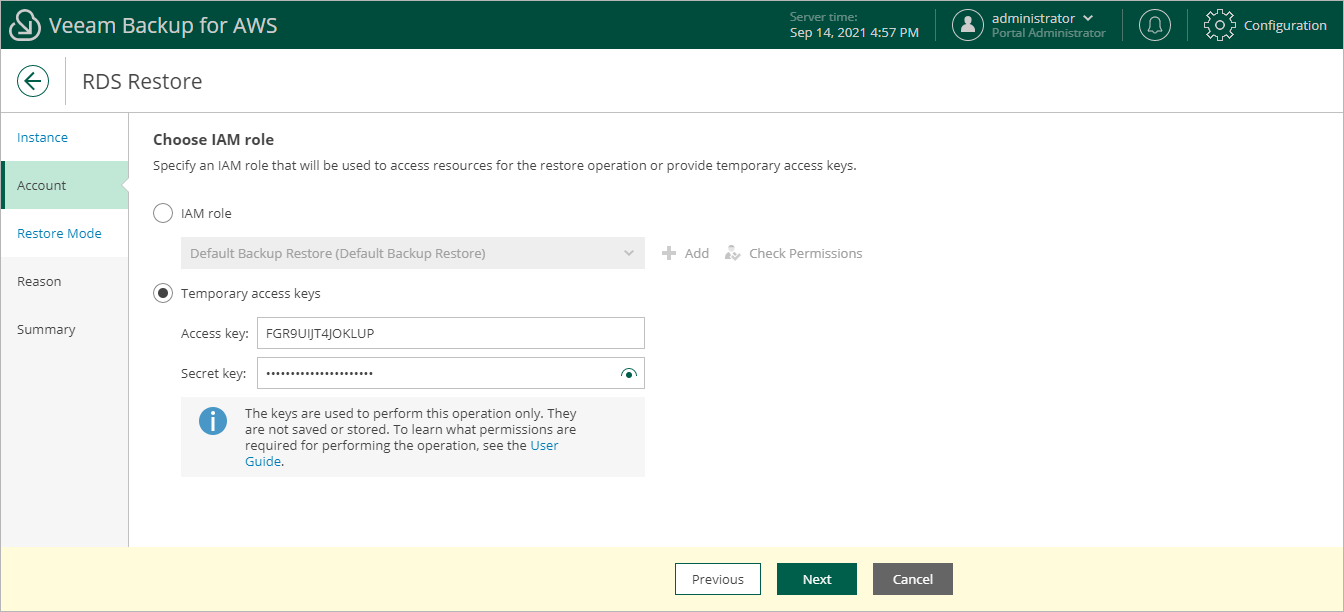Open the Default Backup Restore dropdown
Screen dimensions: 1344x612
(x=412, y=253)
